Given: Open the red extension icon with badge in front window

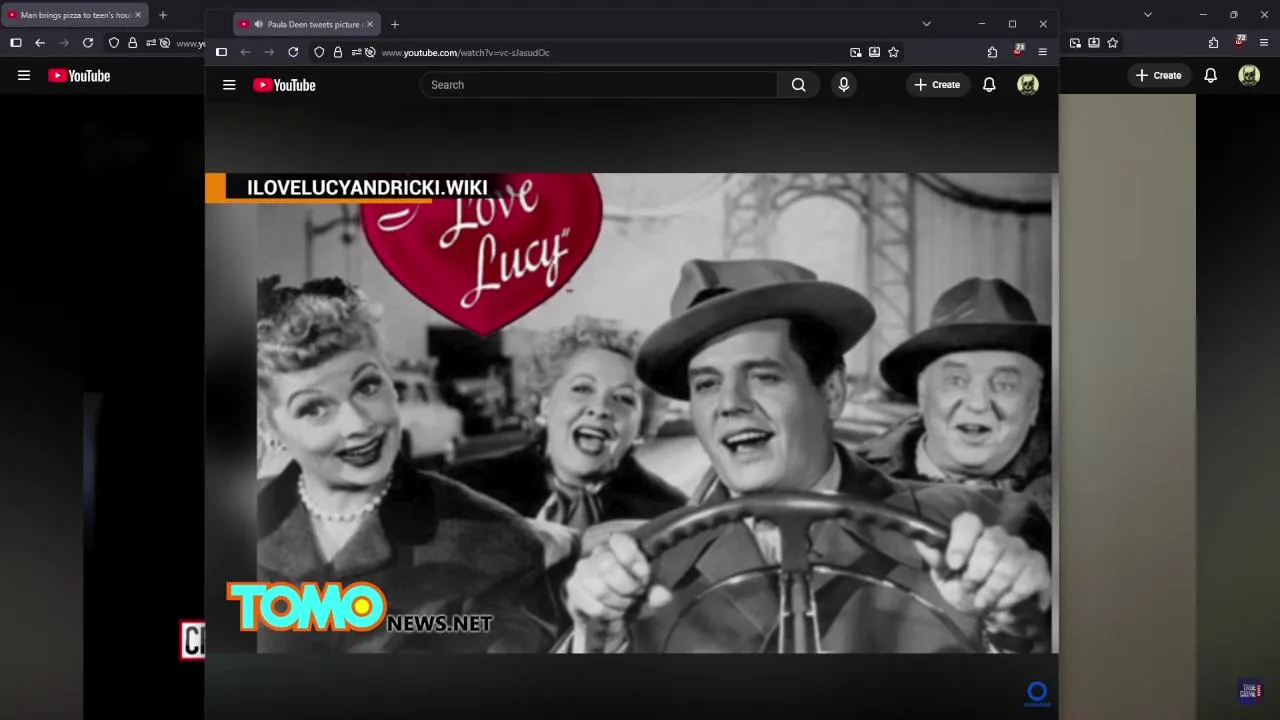Looking at the screenshot, I should tap(1018, 50).
